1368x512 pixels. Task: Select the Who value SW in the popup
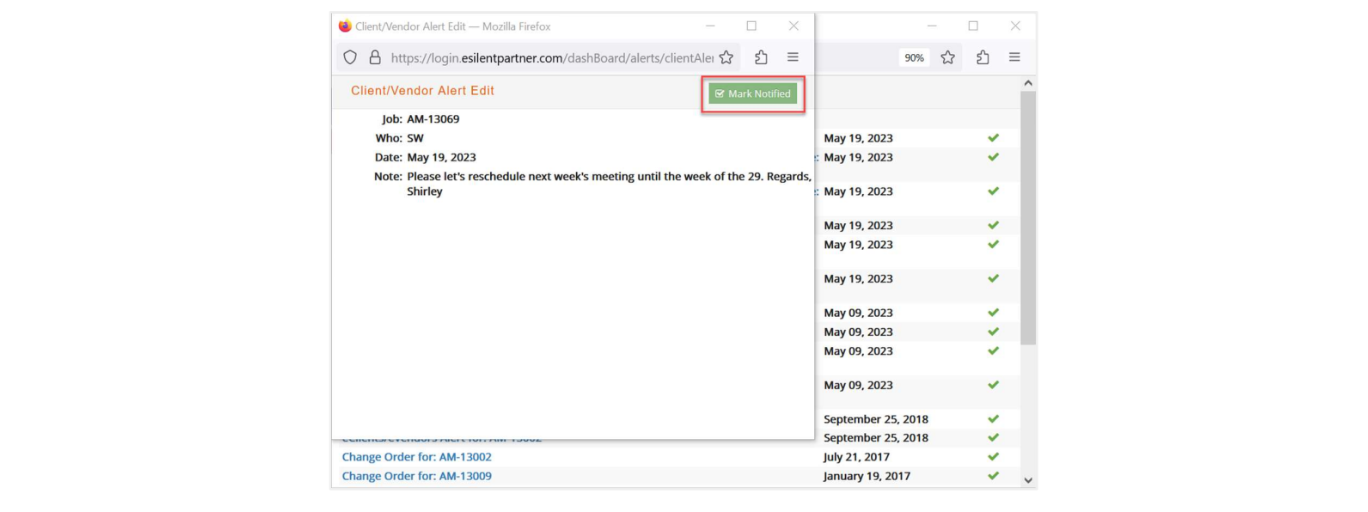415,138
